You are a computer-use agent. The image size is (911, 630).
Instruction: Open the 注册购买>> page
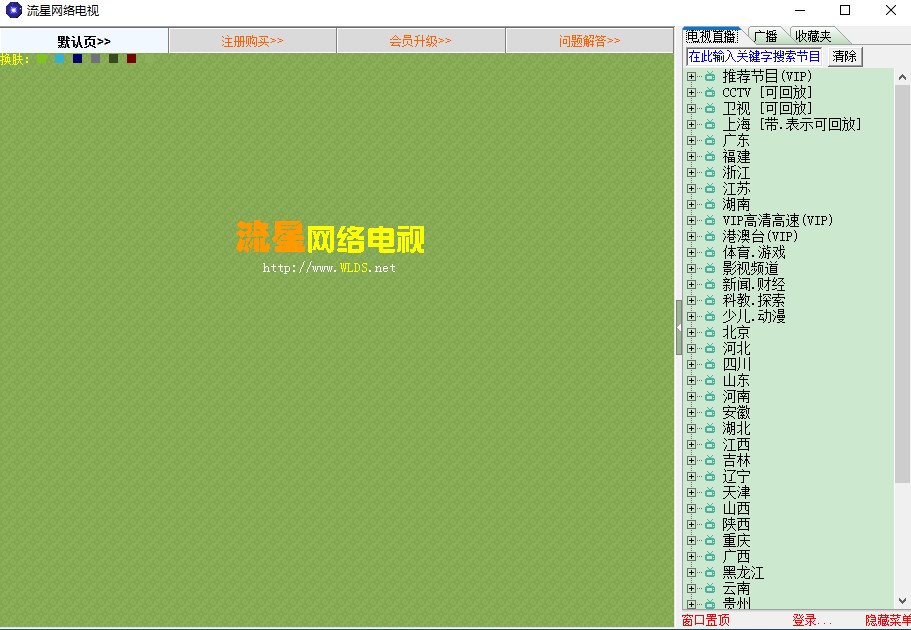click(x=252, y=41)
